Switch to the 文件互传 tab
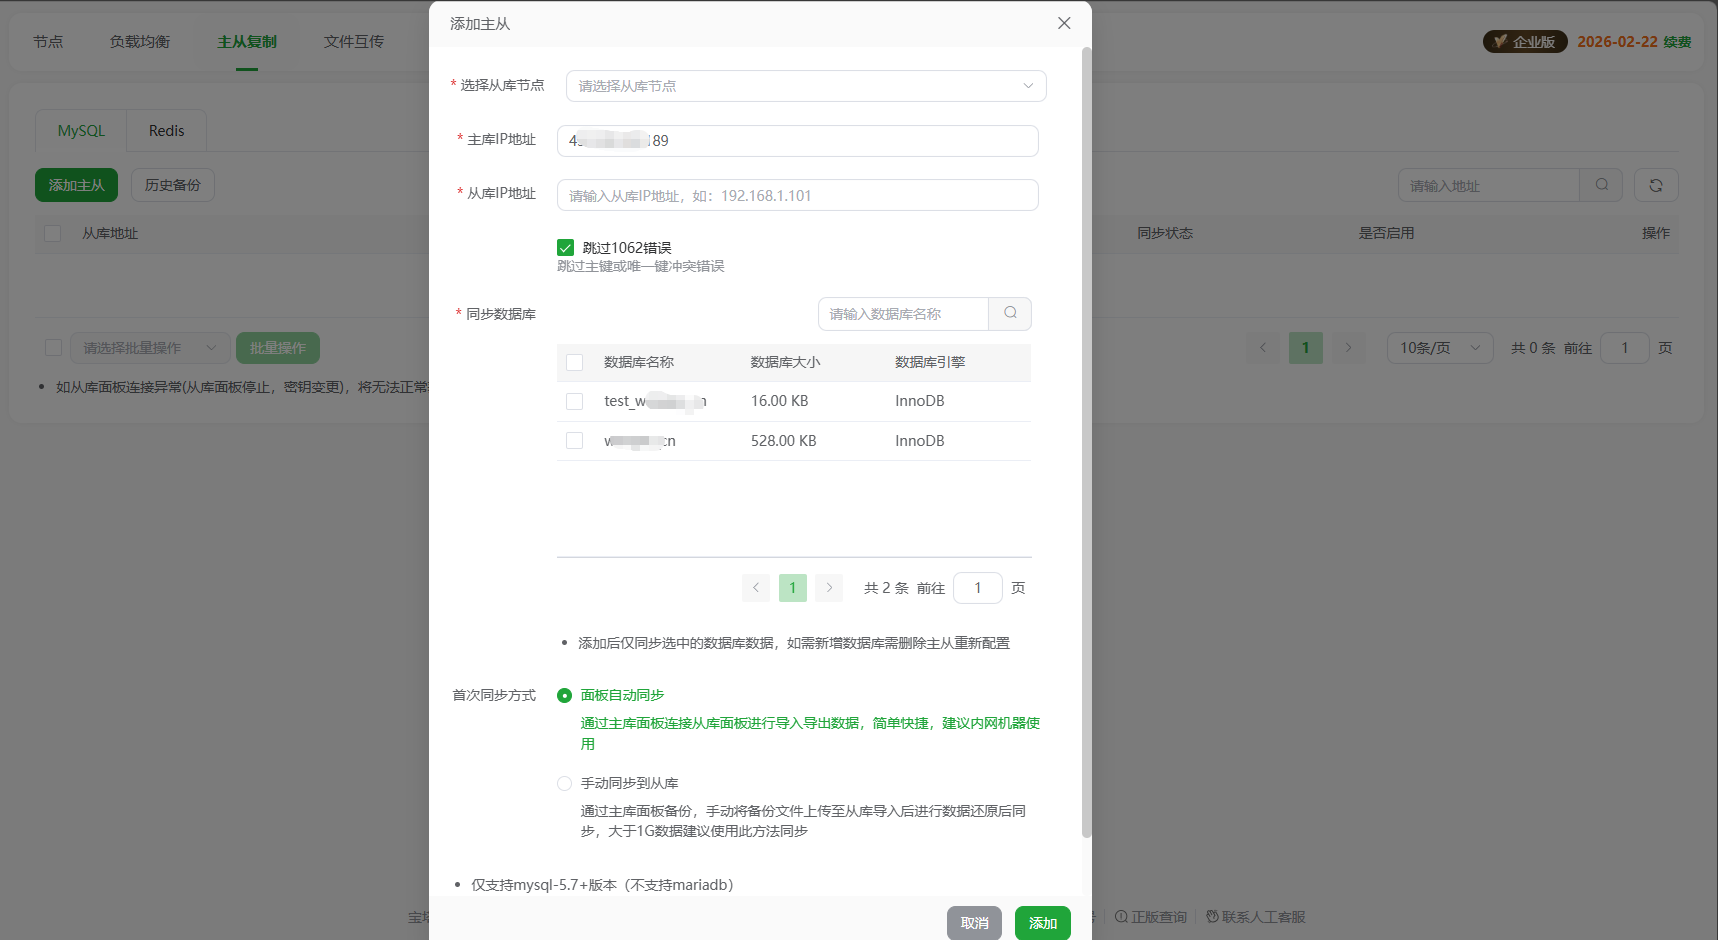1718x940 pixels. [x=353, y=41]
